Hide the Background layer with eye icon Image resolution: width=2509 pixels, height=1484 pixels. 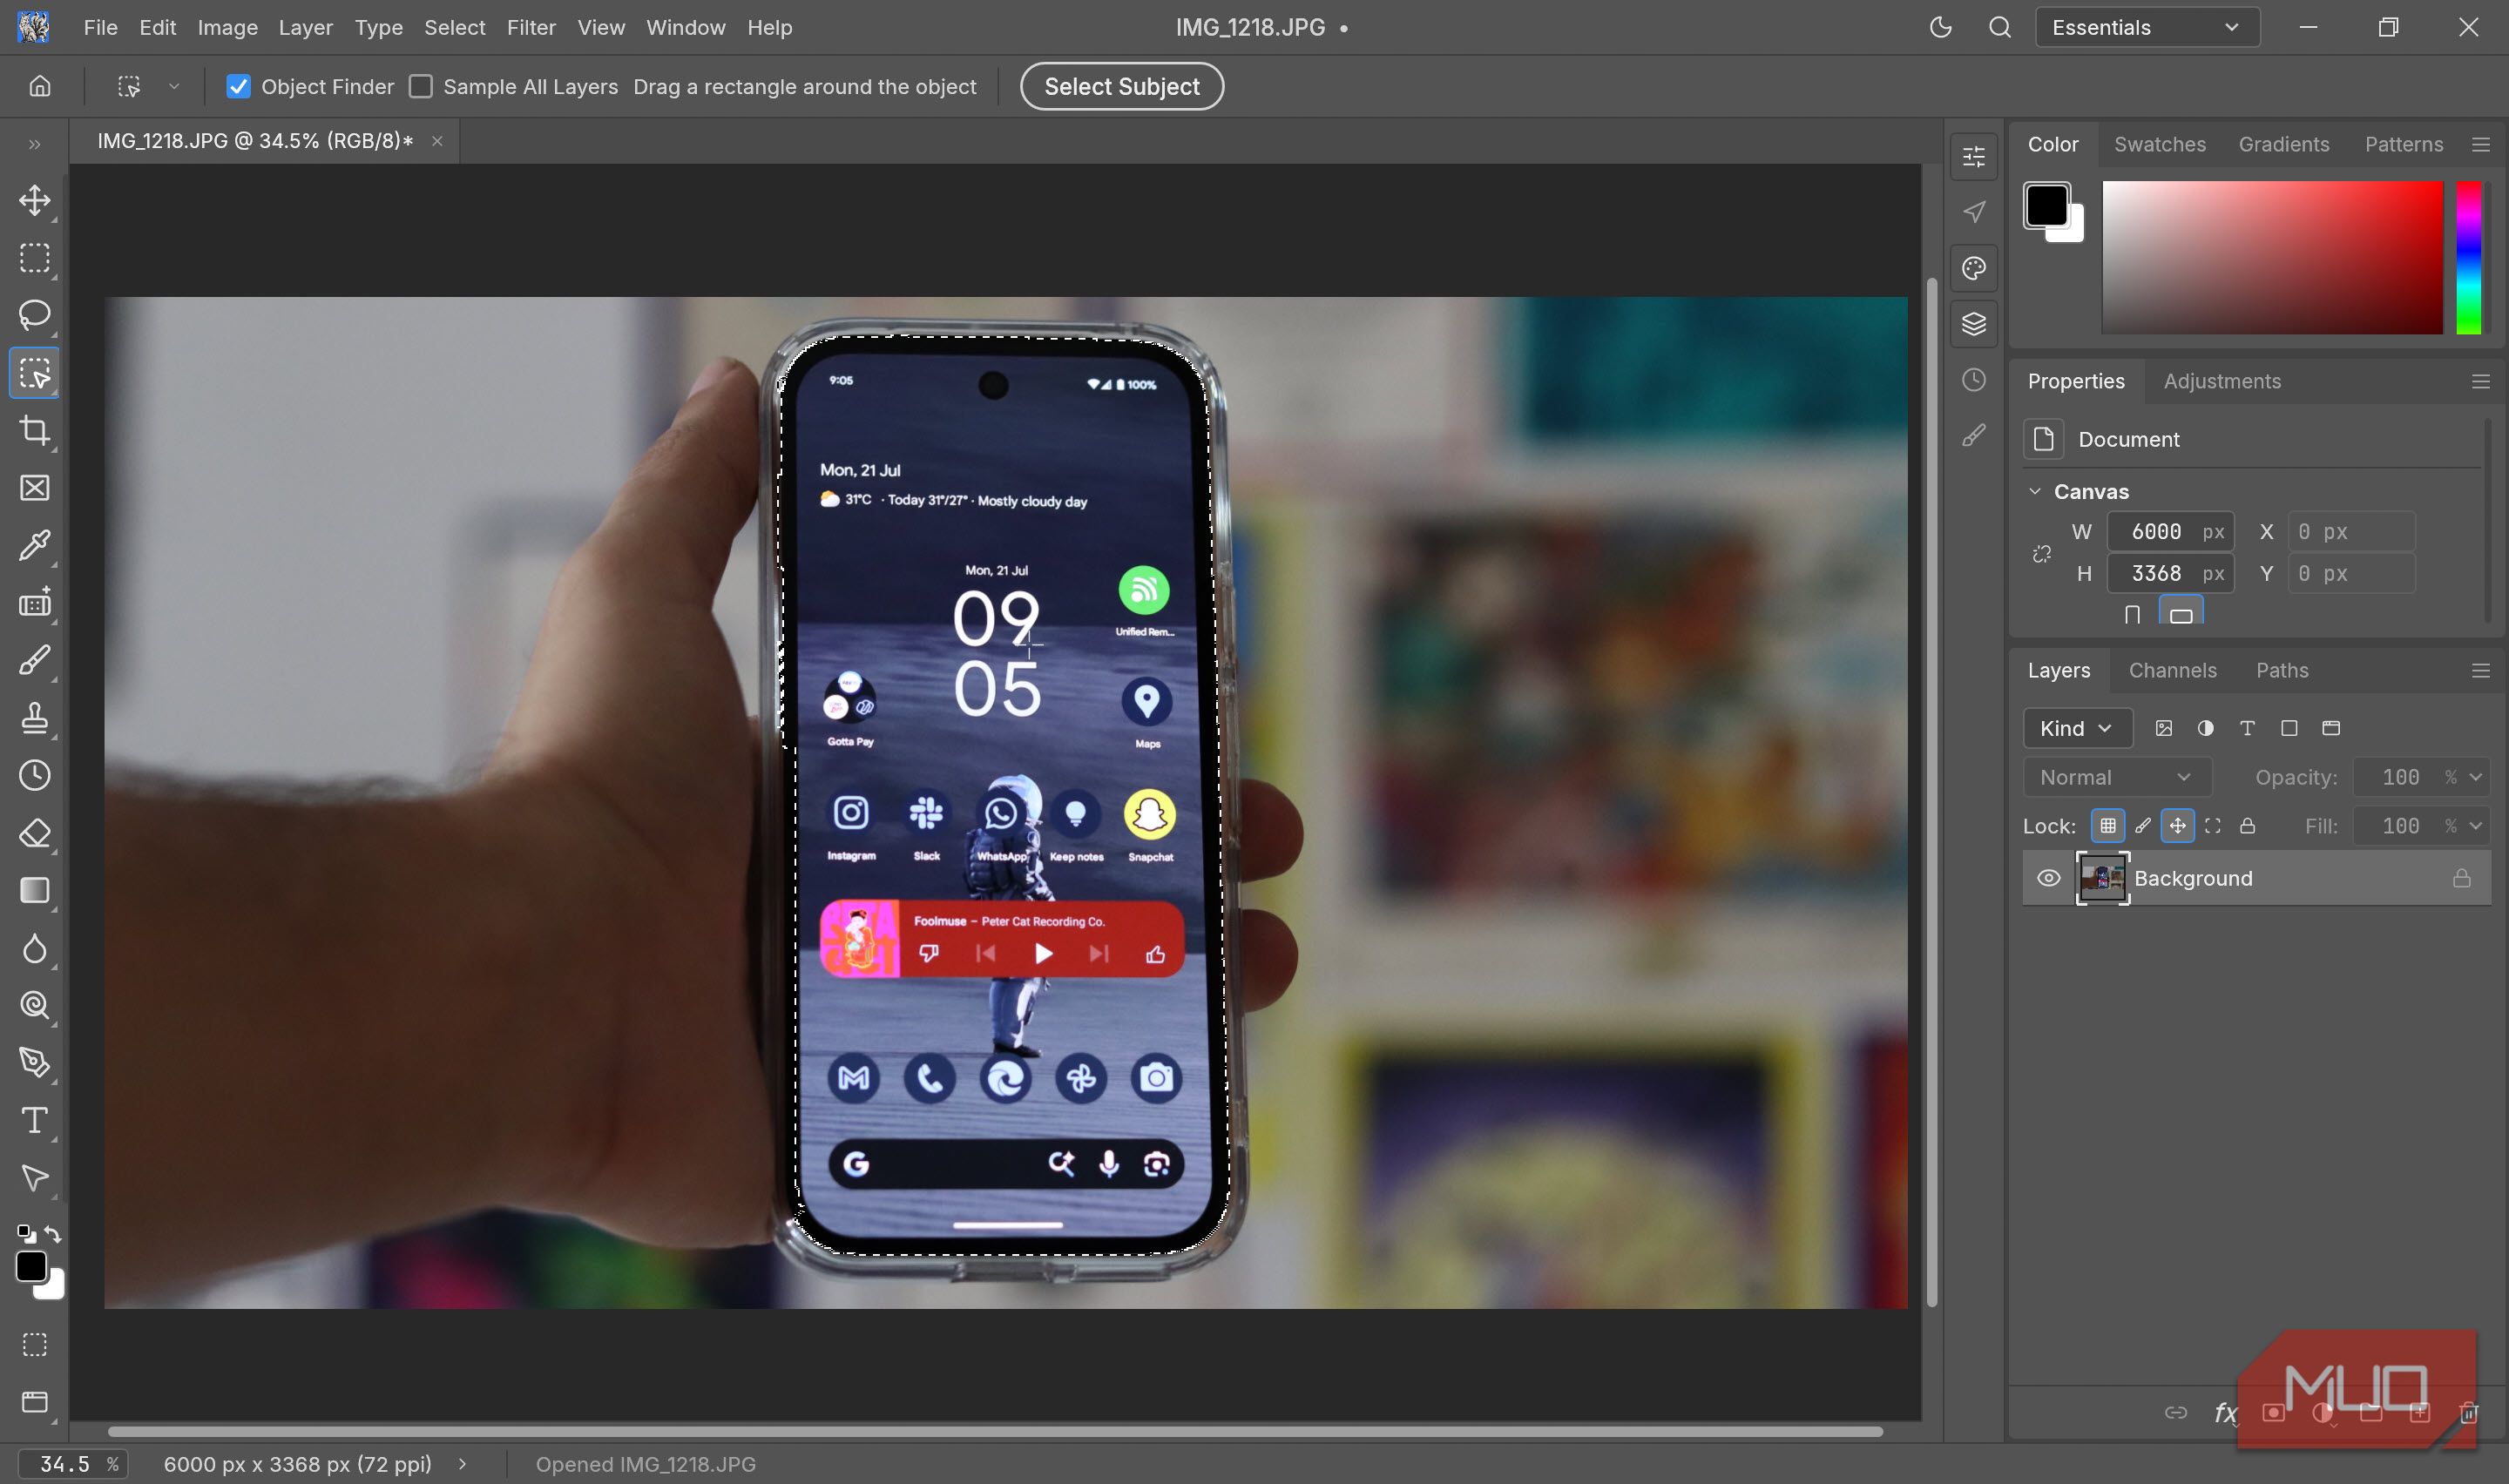click(2048, 878)
